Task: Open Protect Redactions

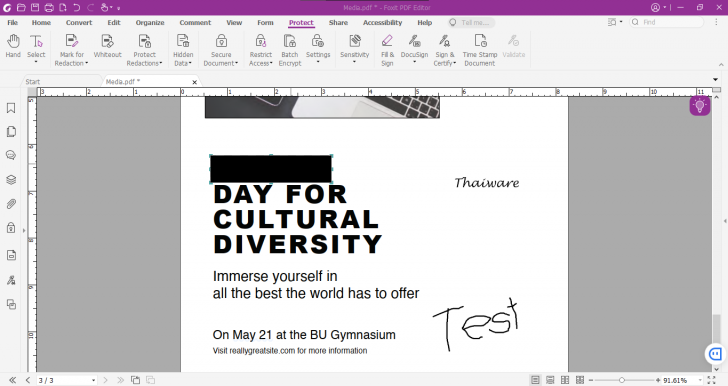Action: 144,50
